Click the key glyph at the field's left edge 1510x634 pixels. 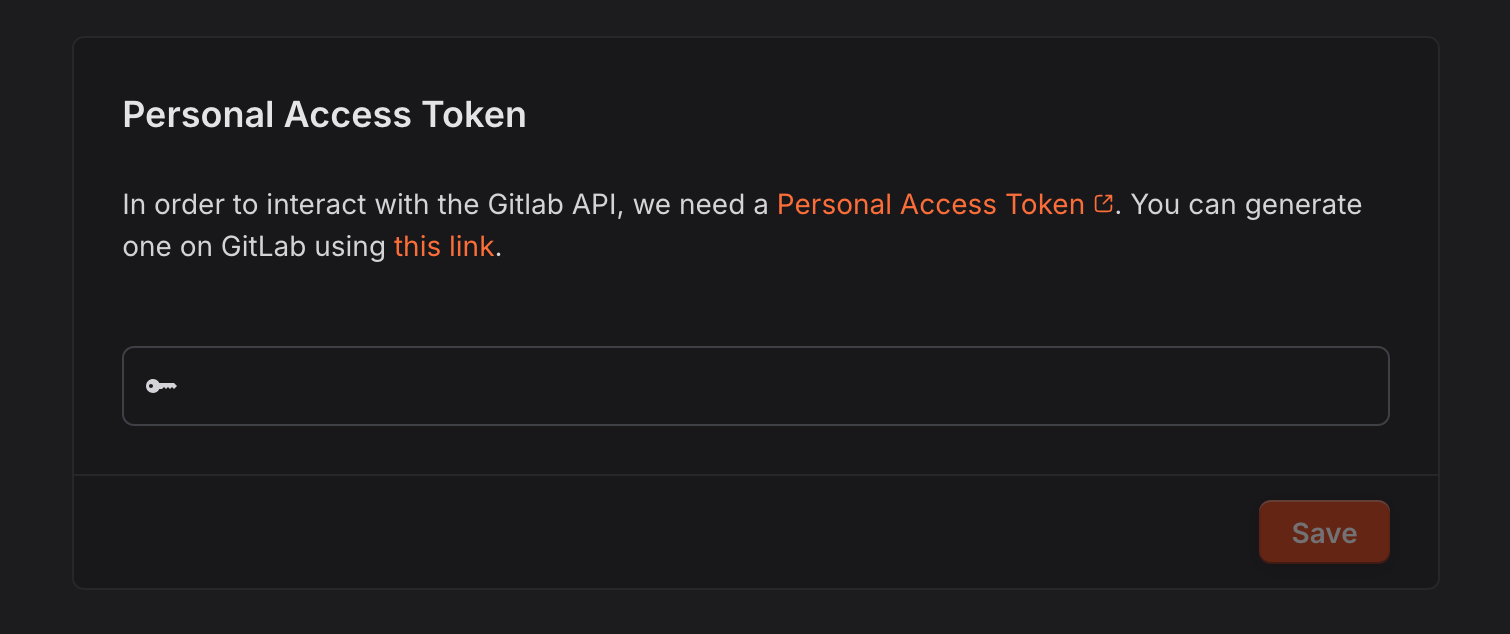coord(162,386)
